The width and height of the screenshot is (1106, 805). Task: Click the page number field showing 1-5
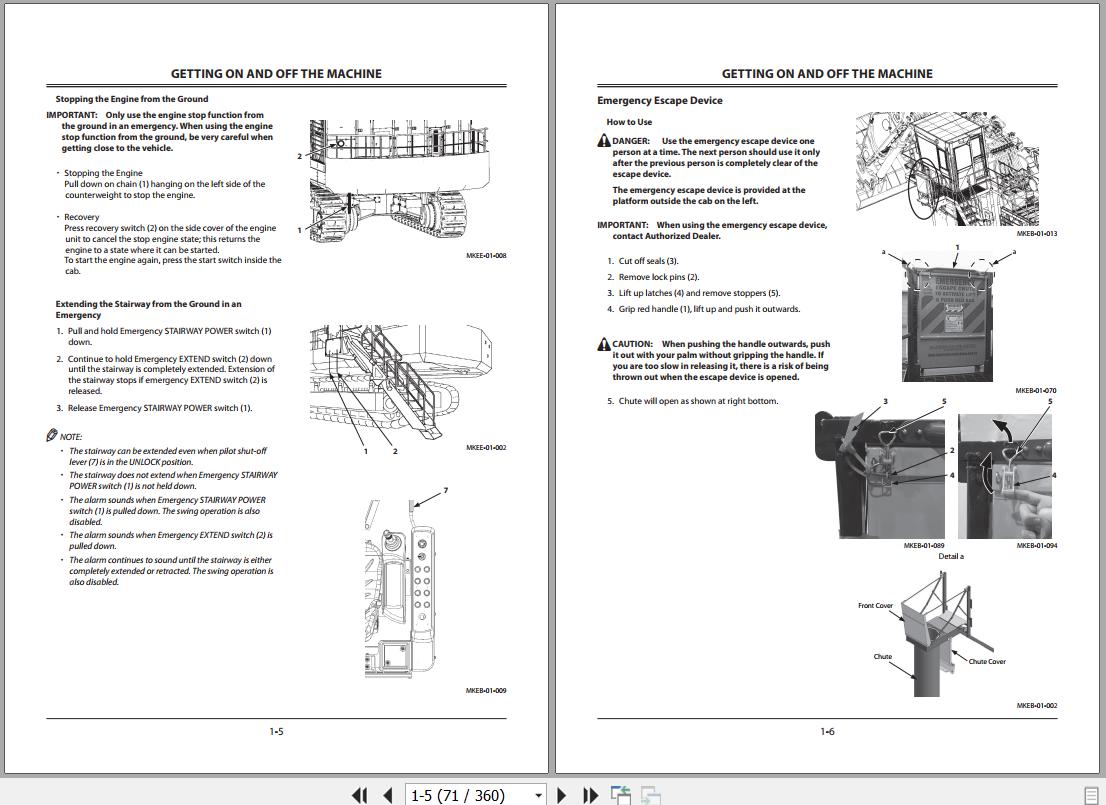click(465, 795)
